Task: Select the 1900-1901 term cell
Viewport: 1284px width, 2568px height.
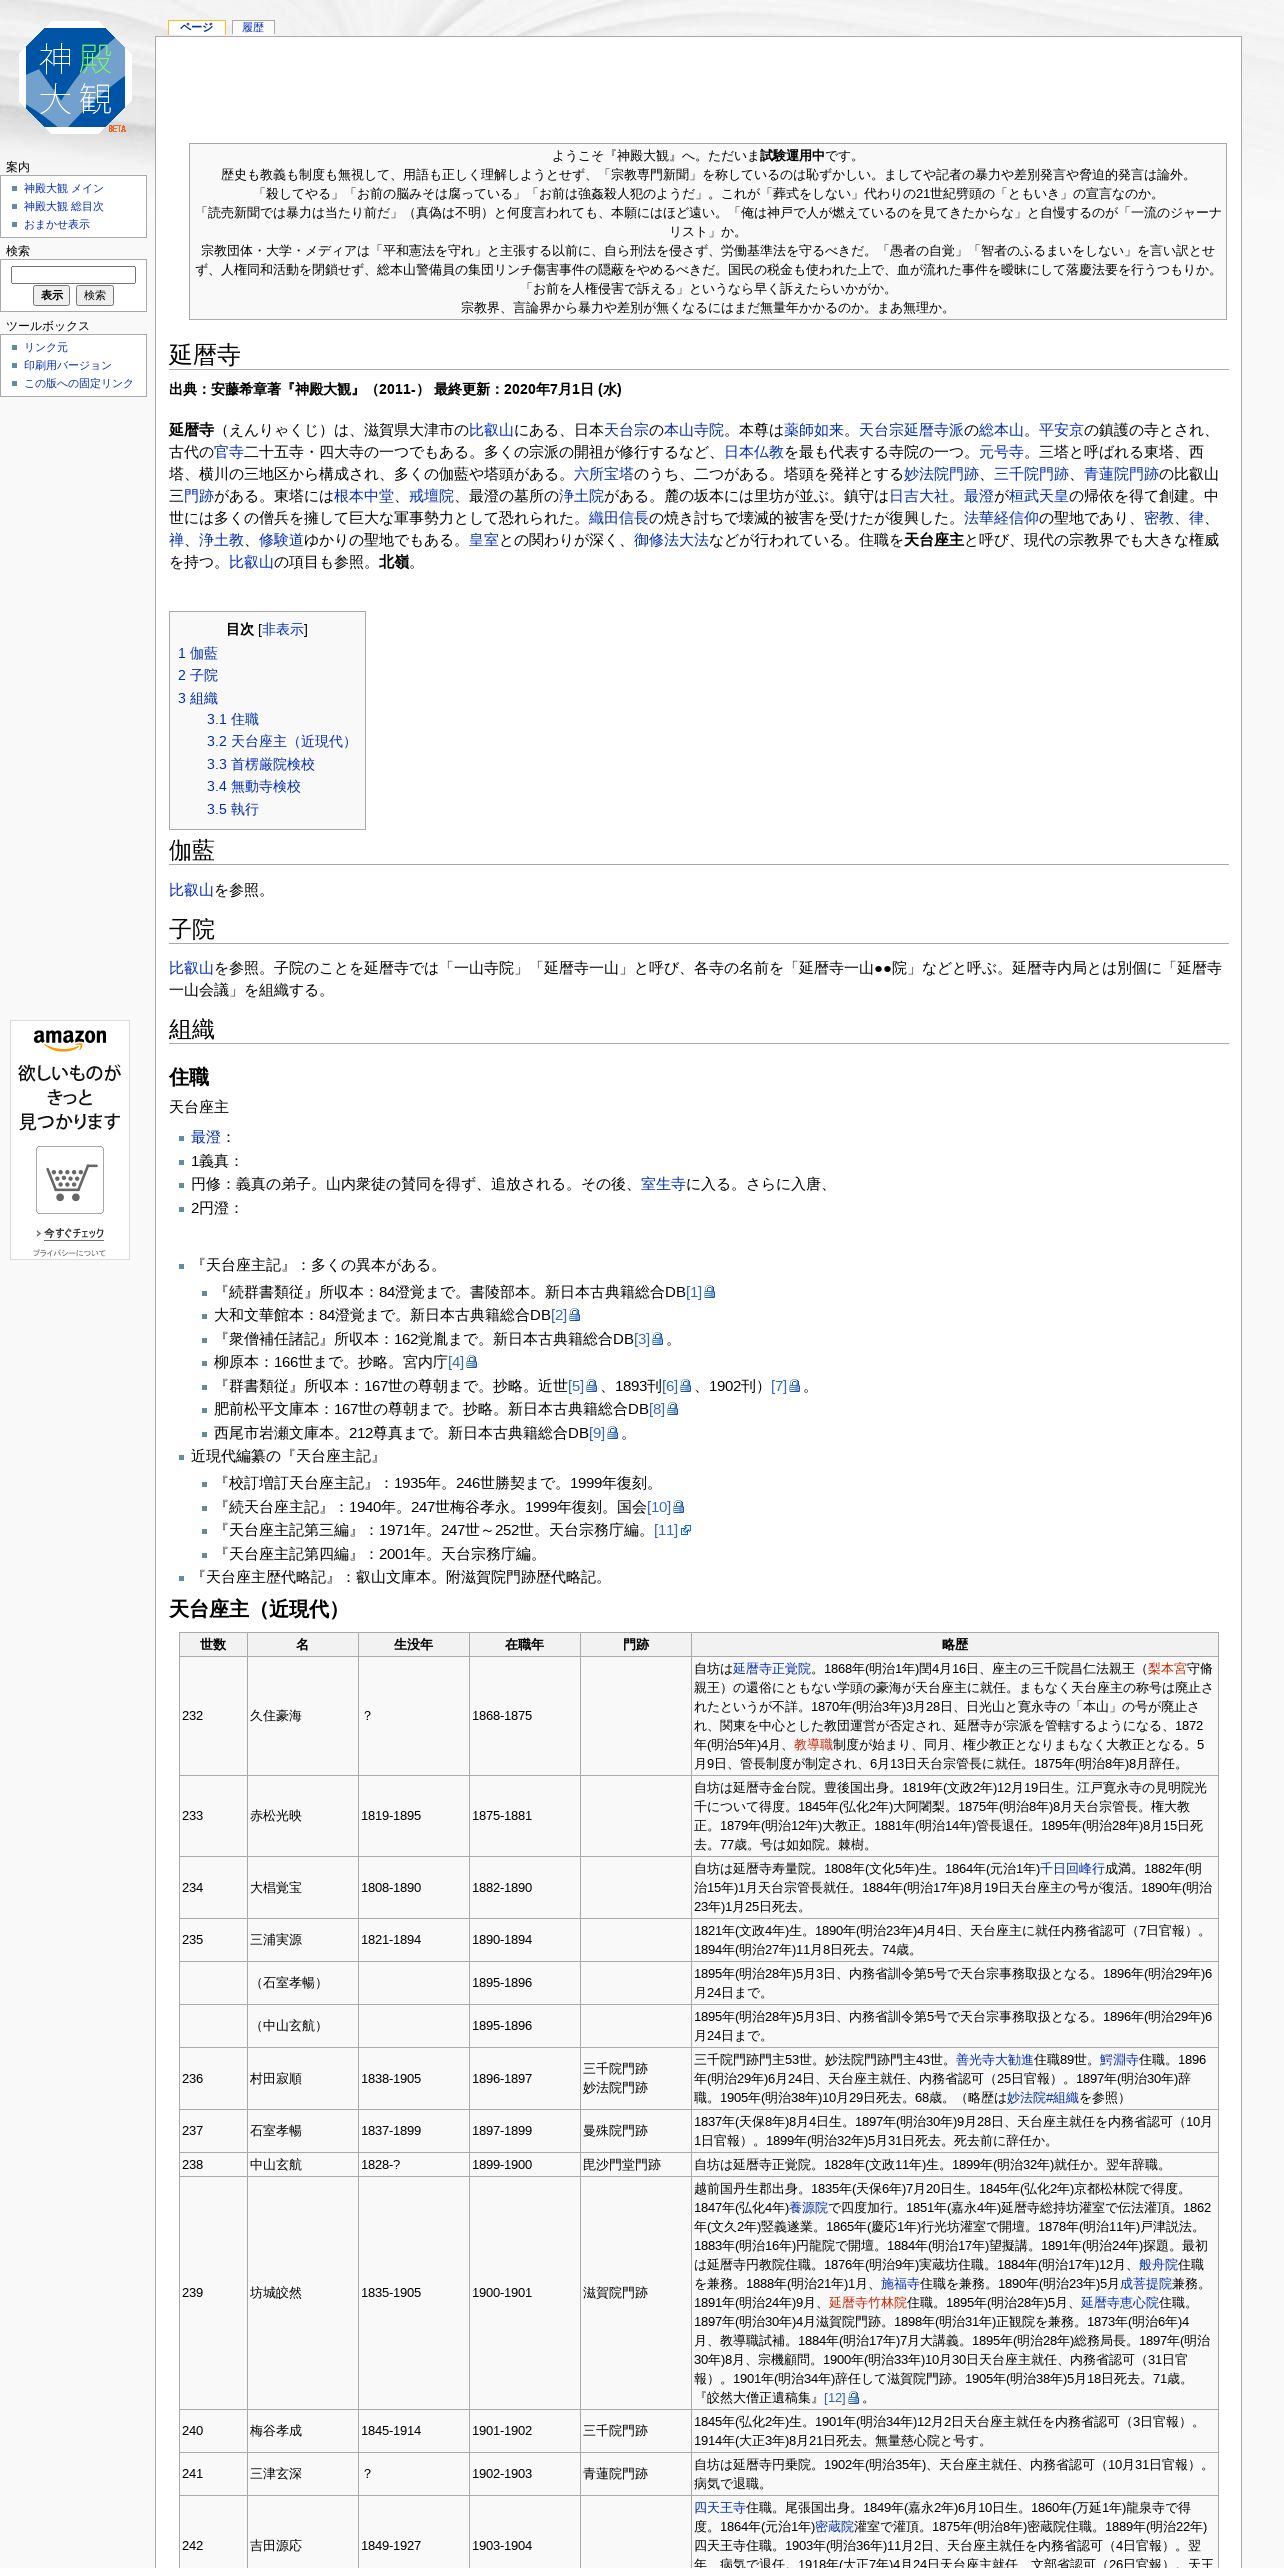Action: click(x=525, y=2293)
